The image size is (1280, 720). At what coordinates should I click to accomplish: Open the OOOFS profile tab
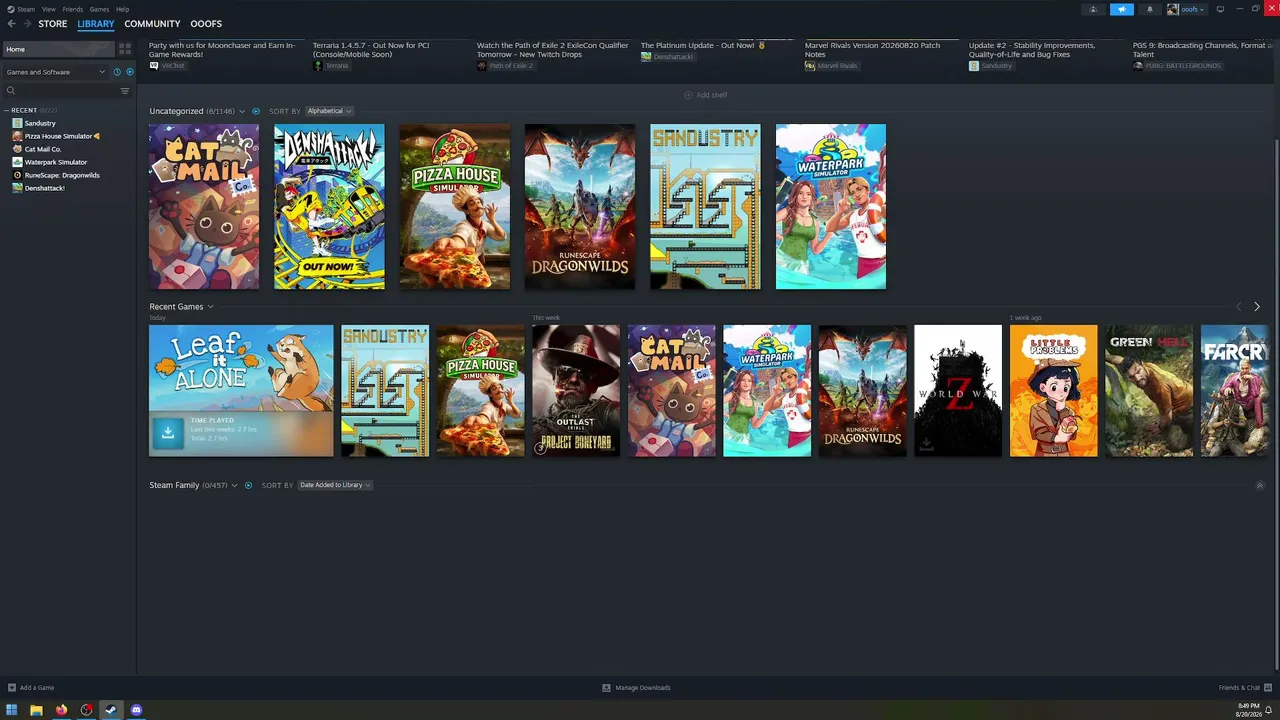(206, 24)
